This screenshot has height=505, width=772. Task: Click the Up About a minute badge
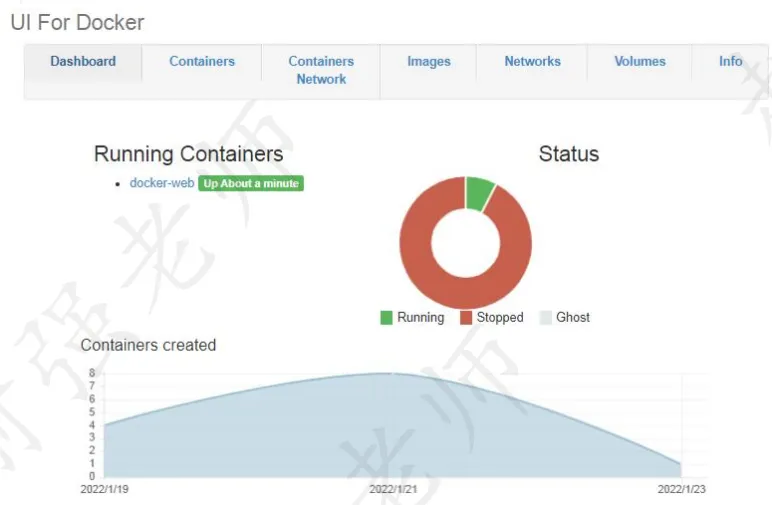(251, 183)
